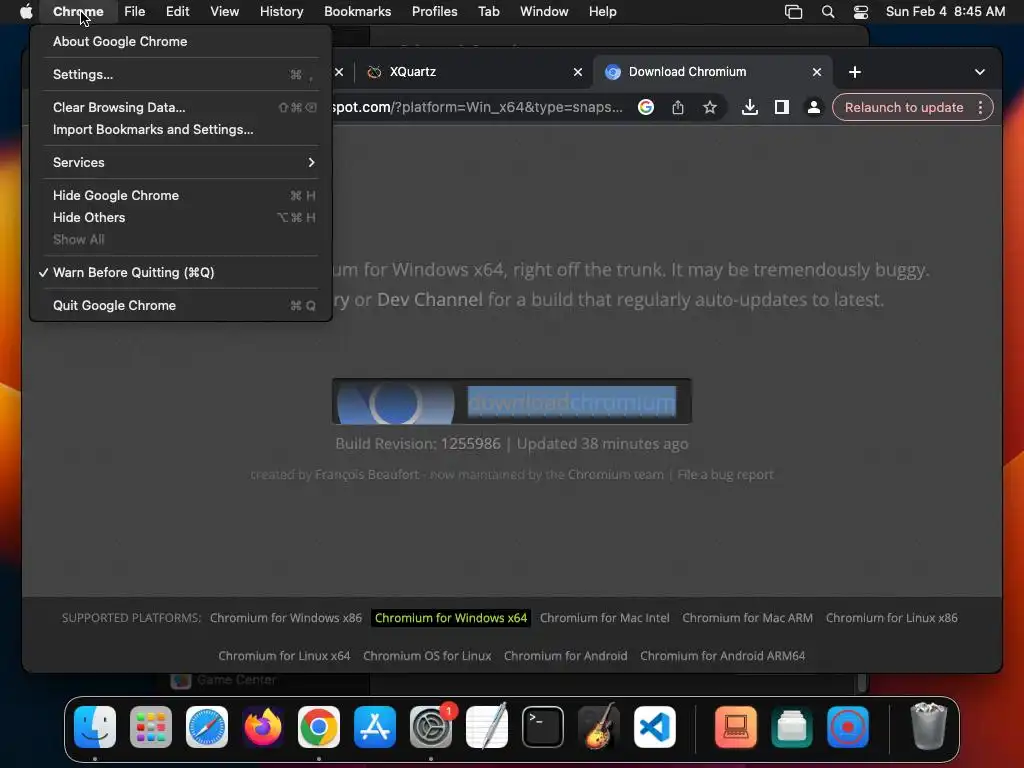Open File a bug report link
The height and width of the screenshot is (768, 1024).
725,475
